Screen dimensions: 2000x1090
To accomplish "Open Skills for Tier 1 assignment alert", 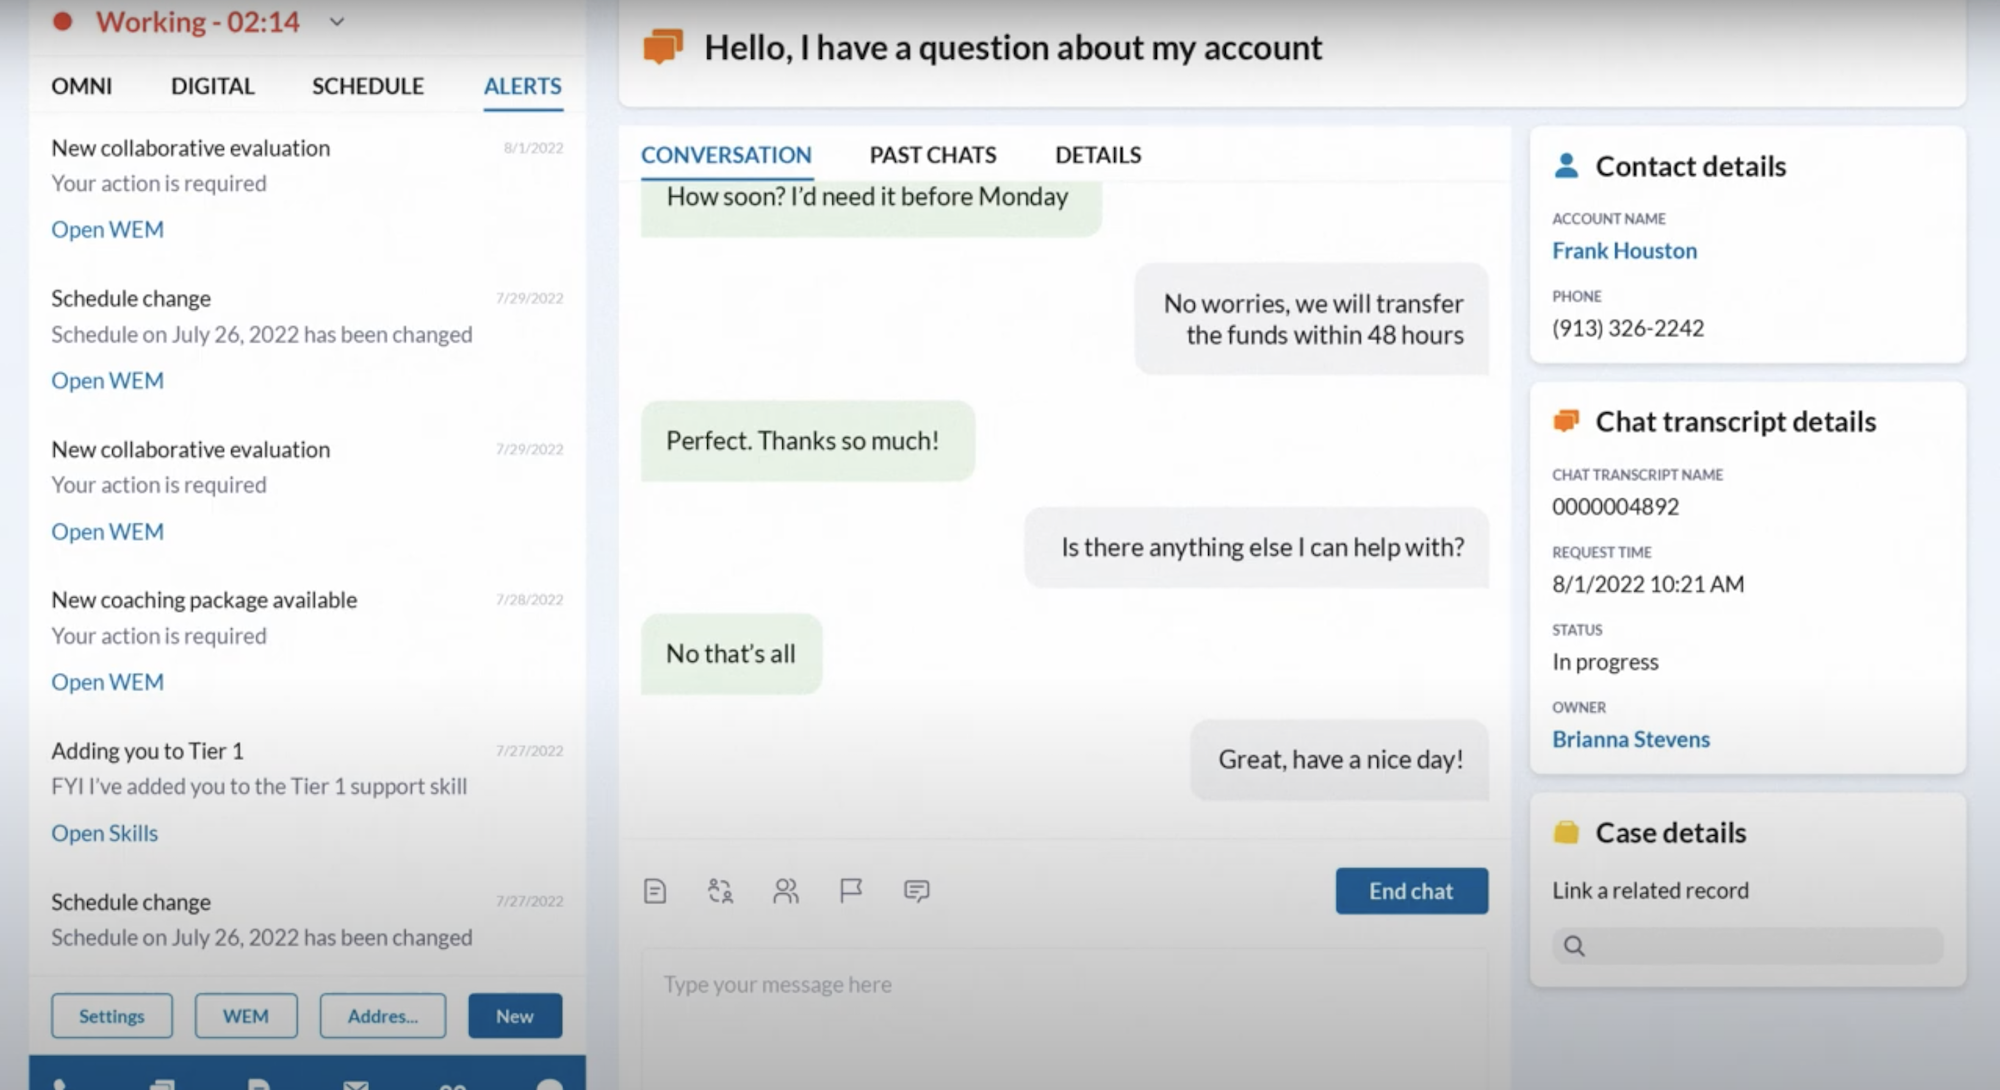I will tap(103, 832).
